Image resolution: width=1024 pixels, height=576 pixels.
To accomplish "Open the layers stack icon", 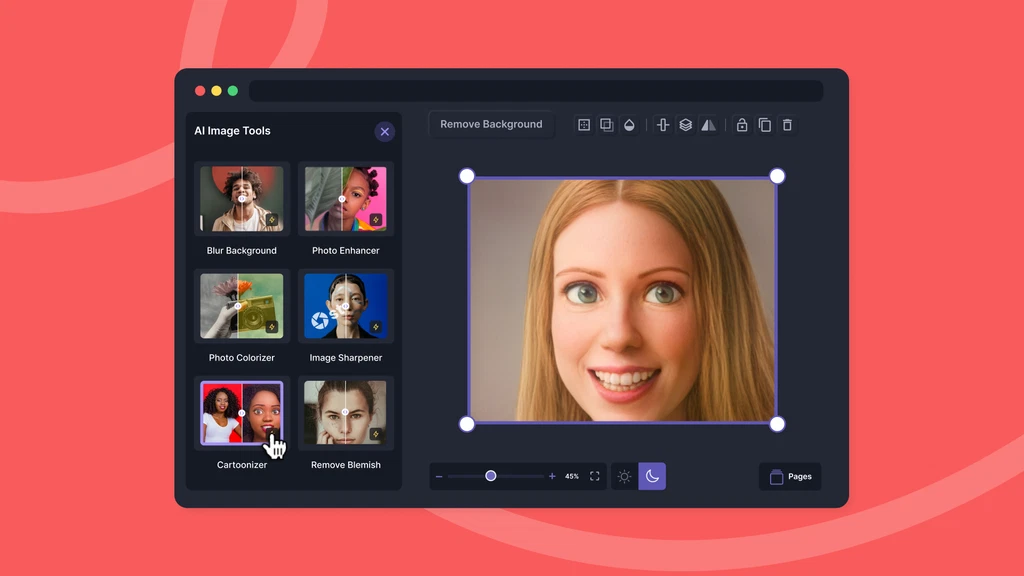I will 685,125.
